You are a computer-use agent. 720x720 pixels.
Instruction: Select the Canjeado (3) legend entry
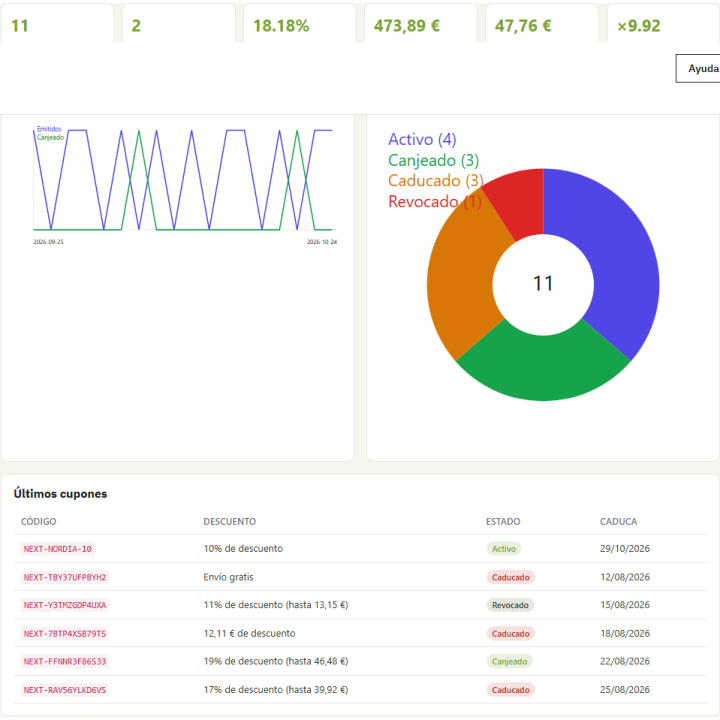tap(433, 160)
